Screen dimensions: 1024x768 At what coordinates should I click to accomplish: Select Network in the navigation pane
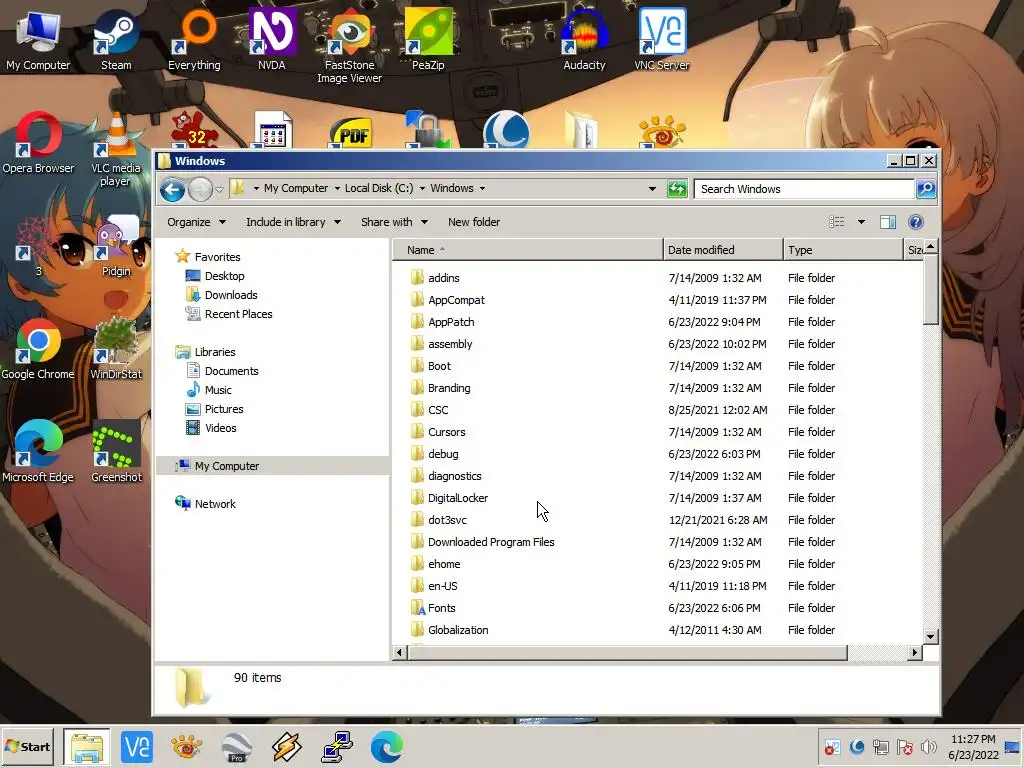pos(215,504)
